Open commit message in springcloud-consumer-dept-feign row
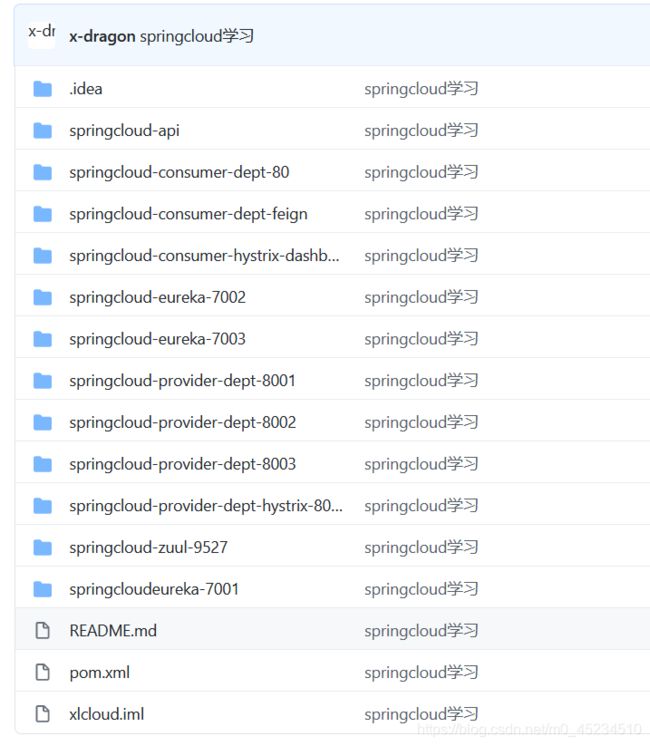650x746 pixels. tap(421, 214)
